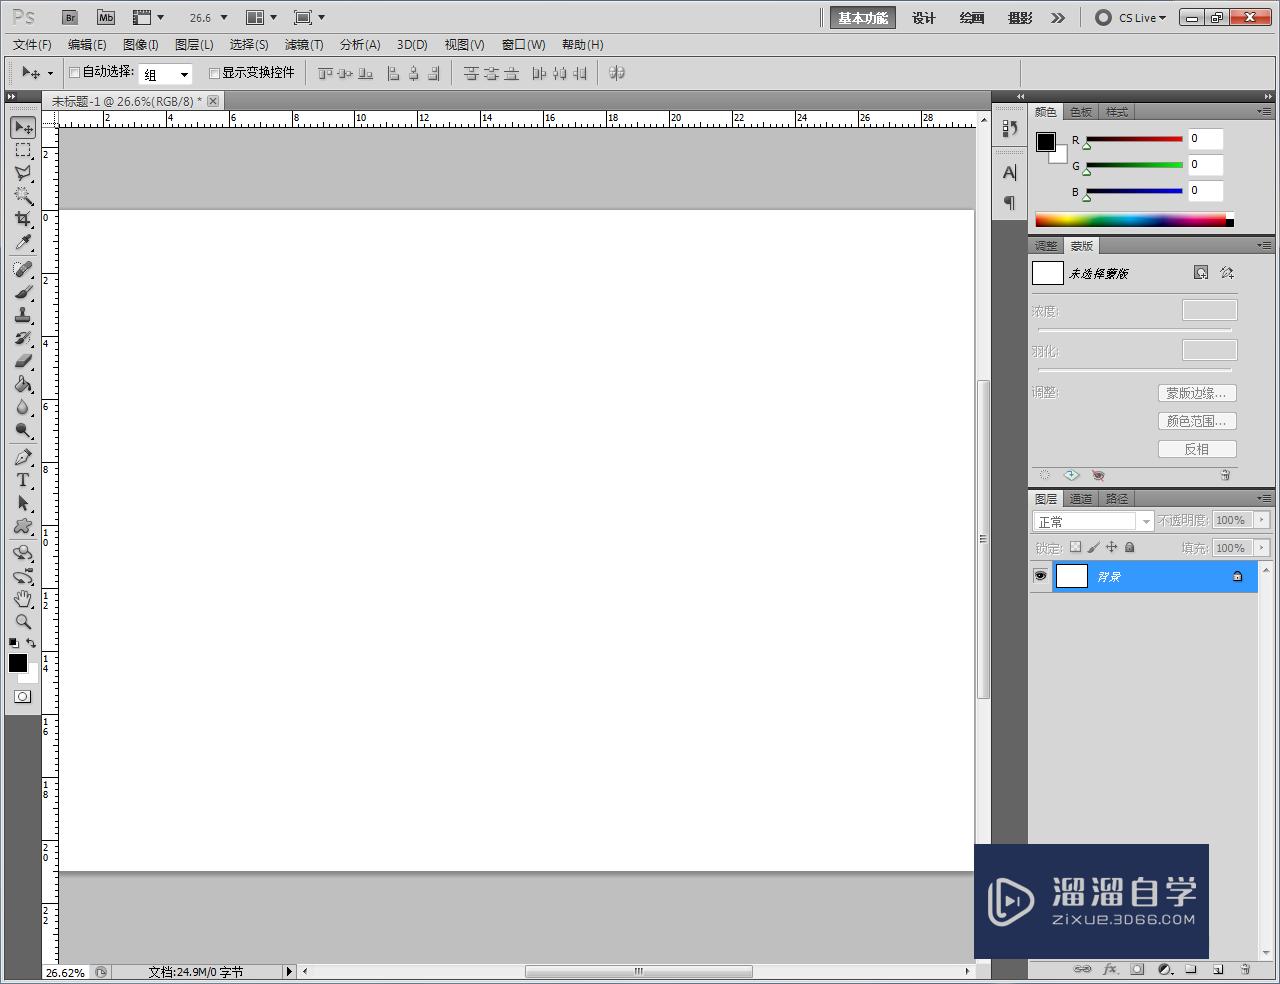Image resolution: width=1280 pixels, height=984 pixels.
Task: Click the 基本功能 workspace button
Action: click(863, 18)
